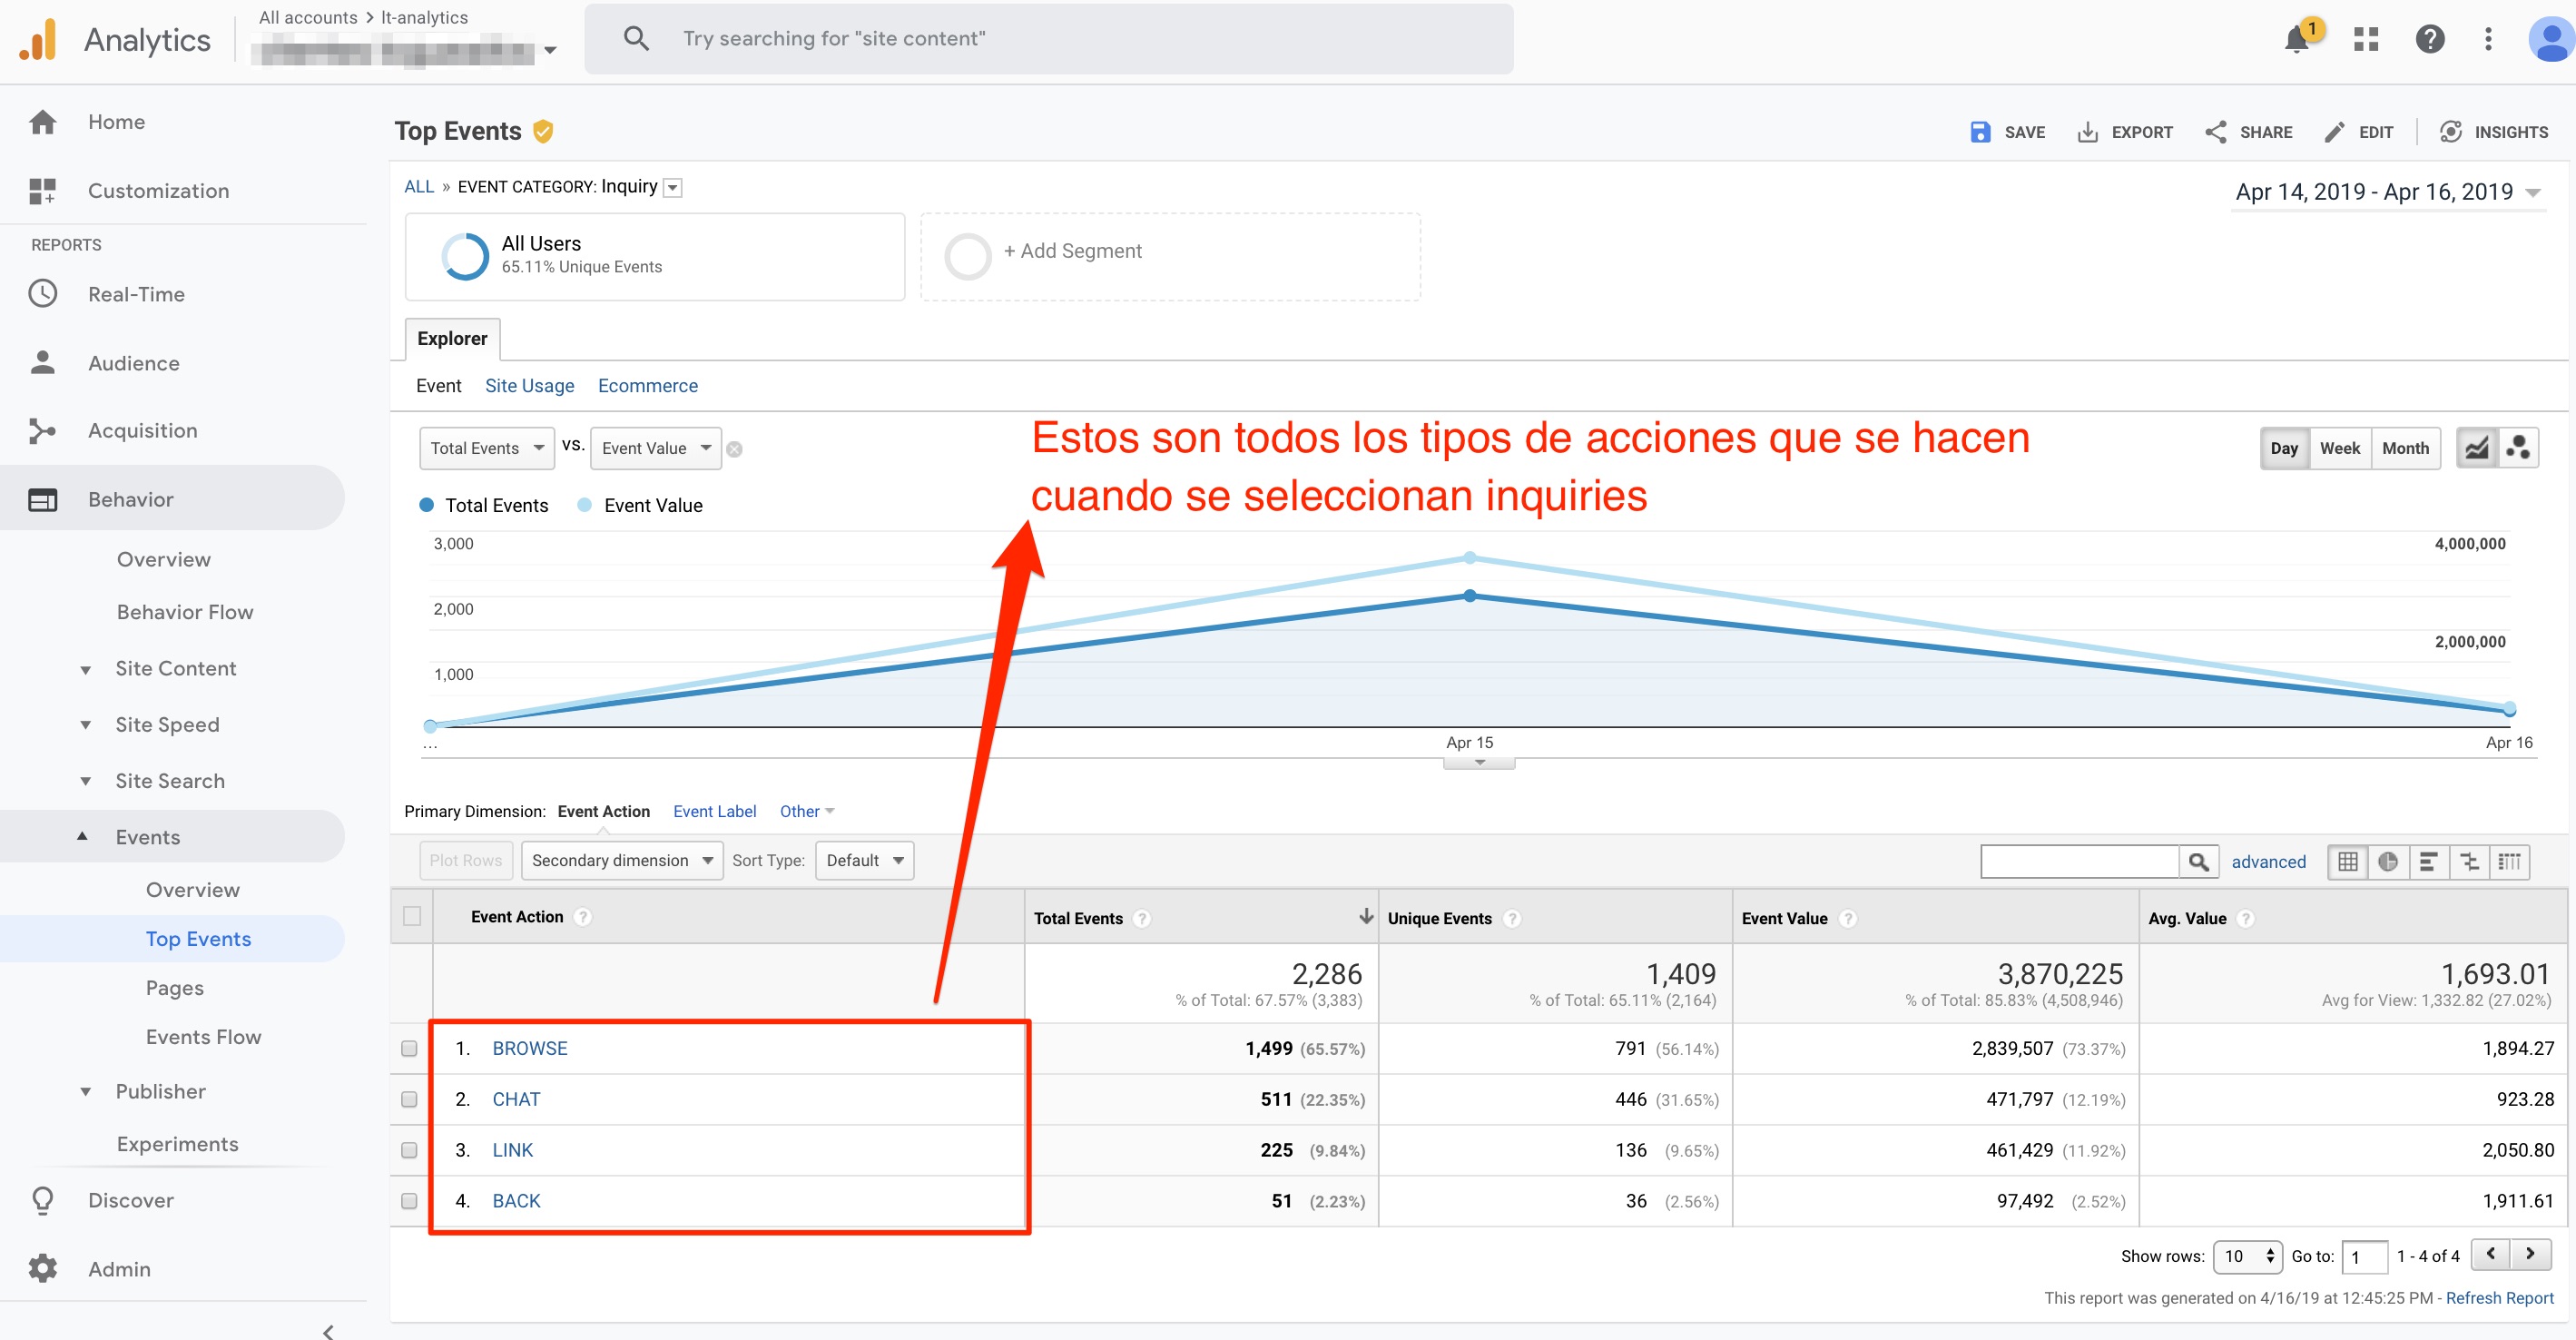2576x1340 pixels.
Task: Open the Google apps grid icon
Action: click(x=2365, y=40)
